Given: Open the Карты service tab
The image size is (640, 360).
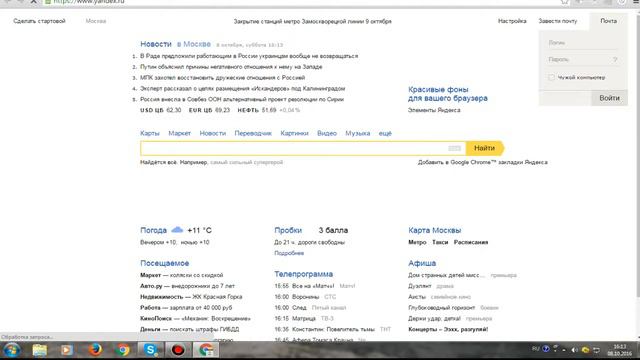Looking at the screenshot, I should (150, 133).
